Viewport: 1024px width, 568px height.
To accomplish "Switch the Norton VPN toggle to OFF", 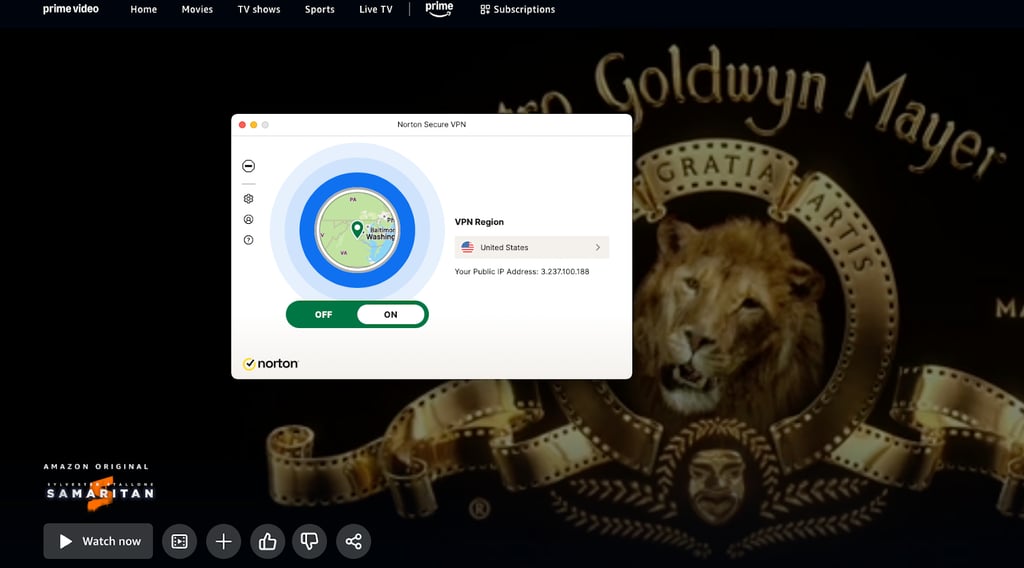I will [323, 315].
